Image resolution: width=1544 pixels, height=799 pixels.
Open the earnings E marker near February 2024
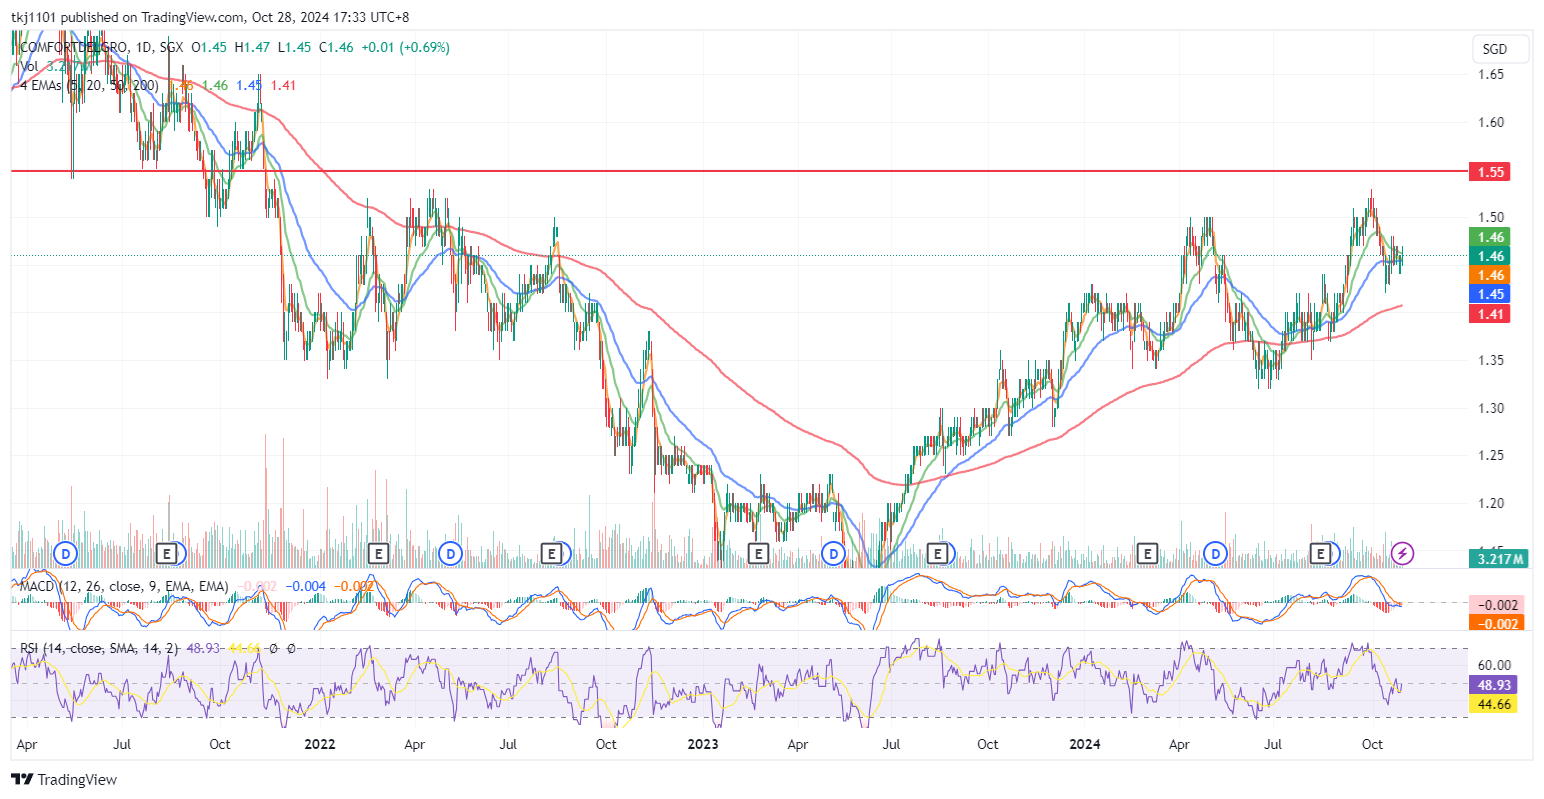[1148, 553]
